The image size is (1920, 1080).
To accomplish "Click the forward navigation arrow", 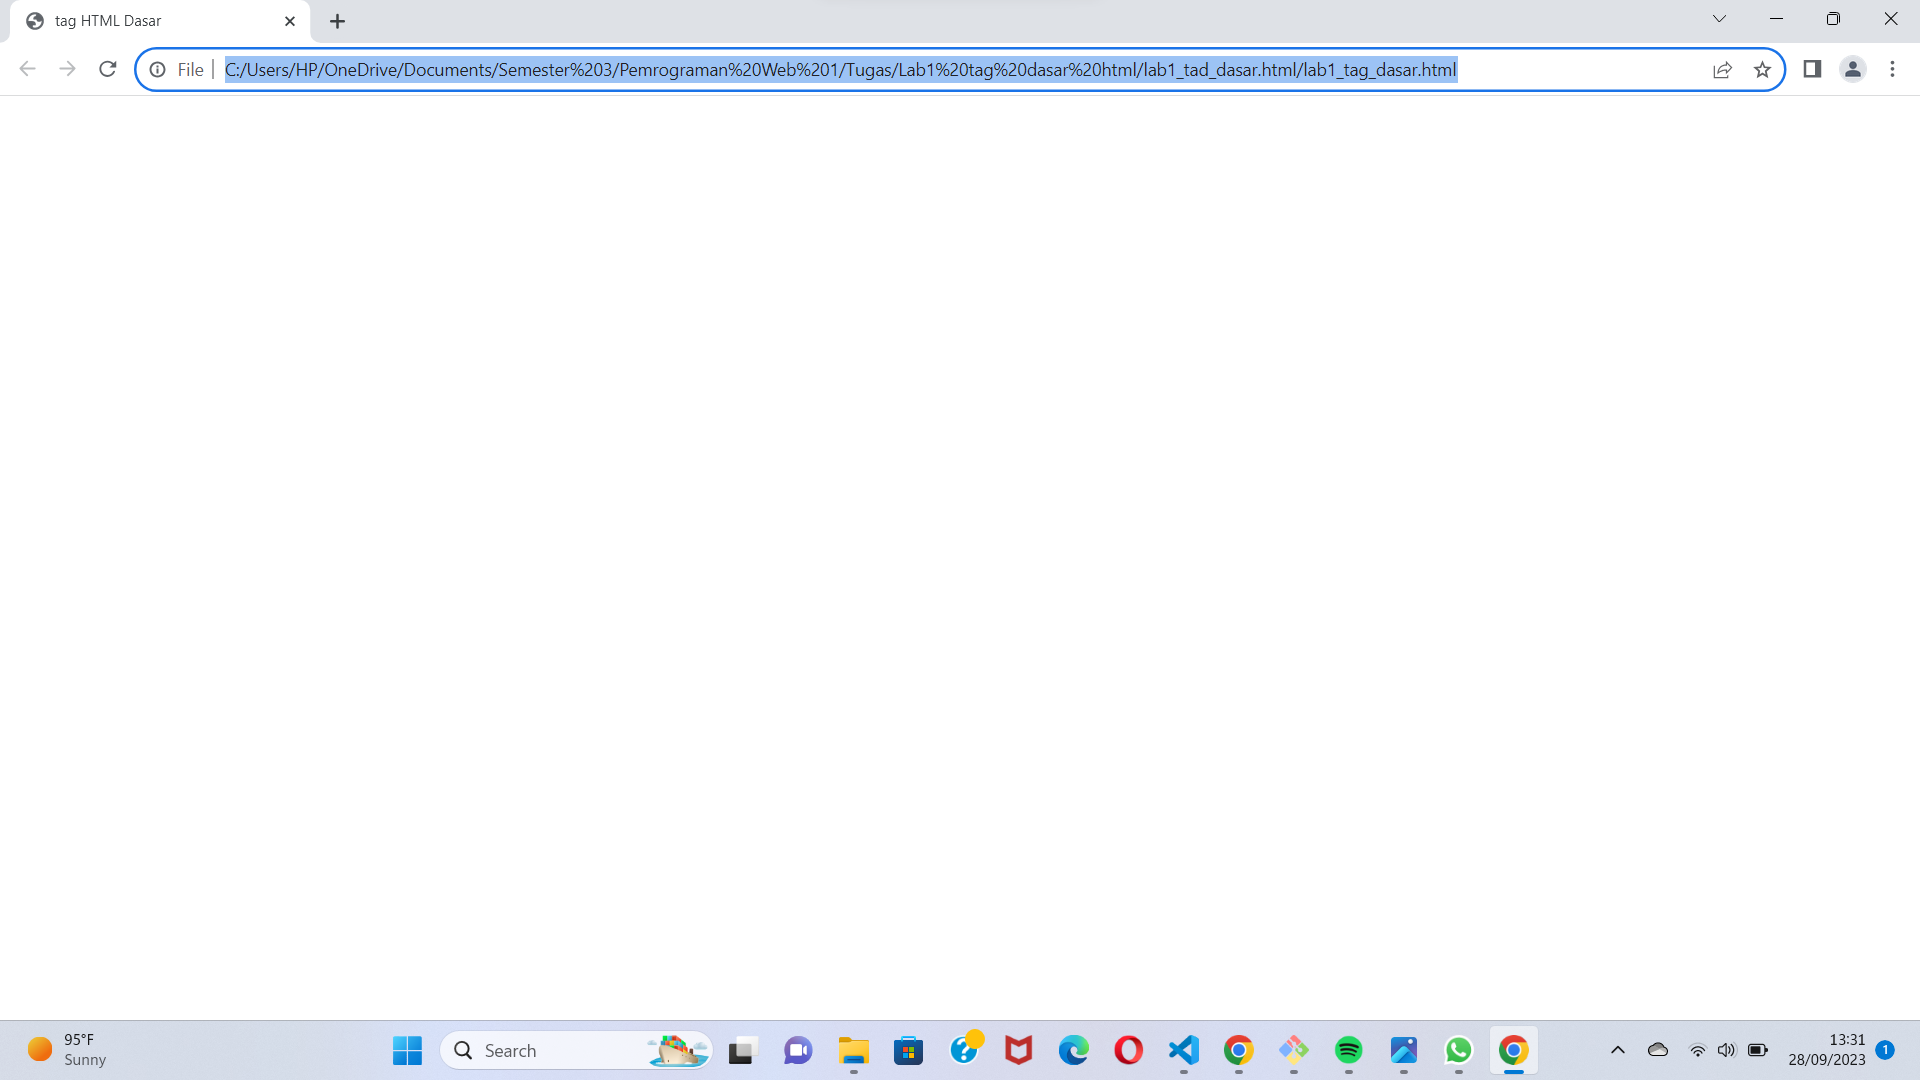I will pyautogui.click(x=68, y=69).
